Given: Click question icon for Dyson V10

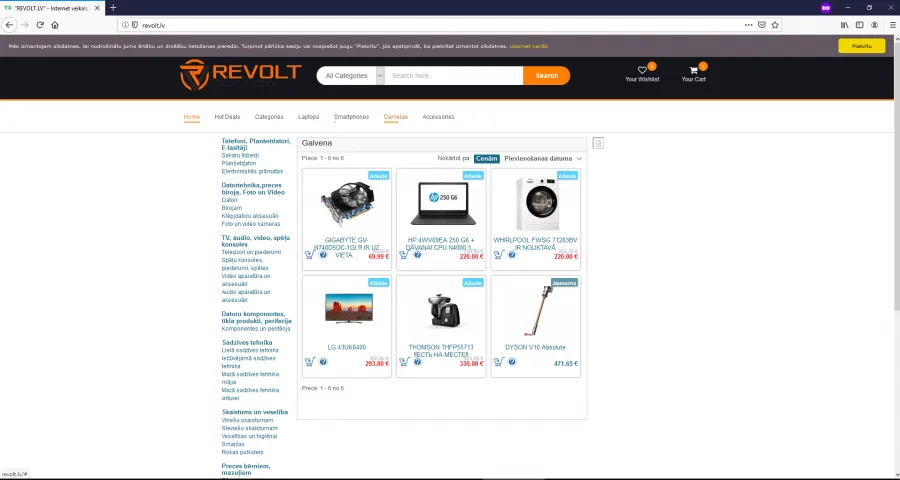Looking at the screenshot, I should click(512, 362).
